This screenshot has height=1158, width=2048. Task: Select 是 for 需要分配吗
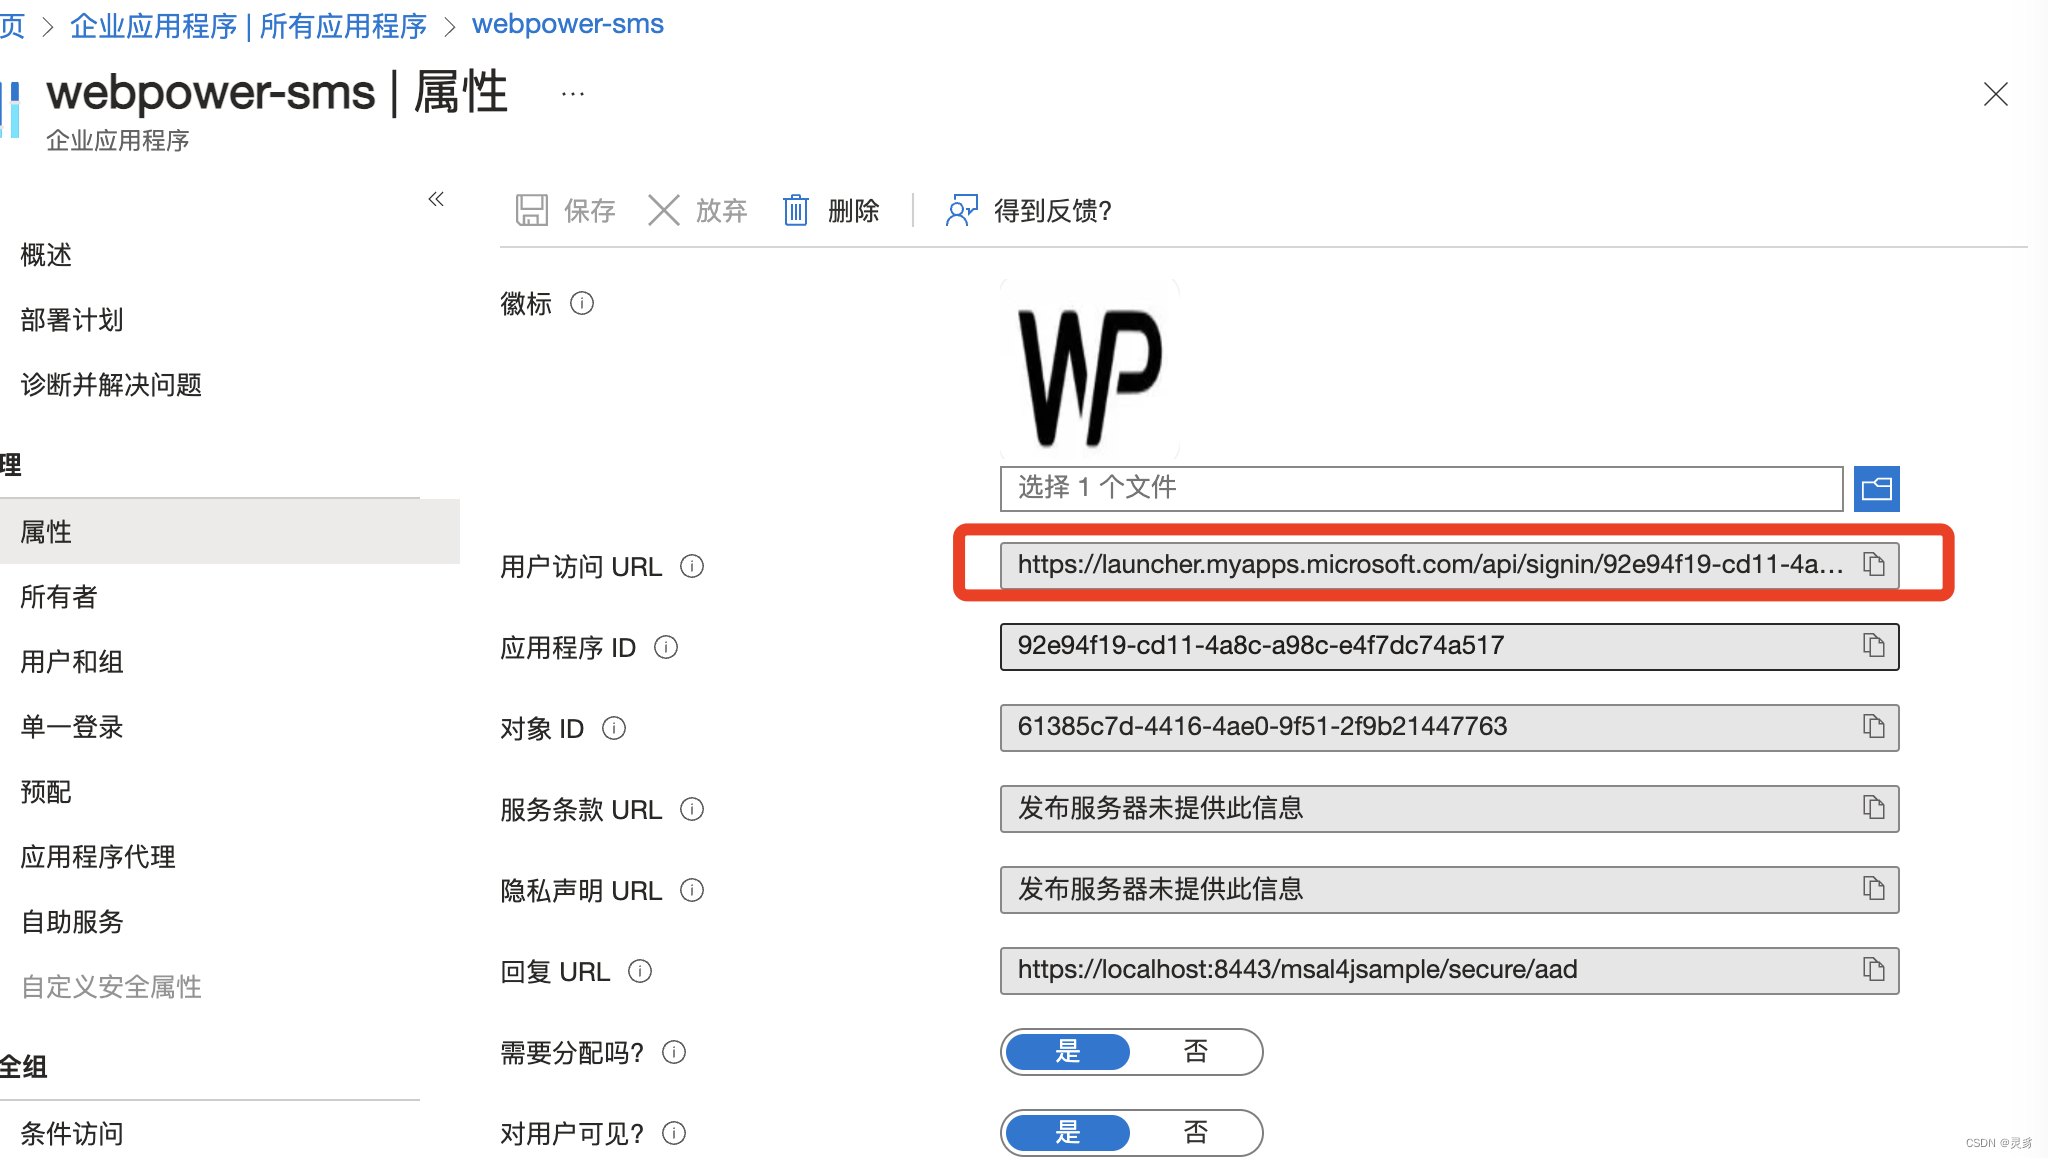[1067, 1052]
